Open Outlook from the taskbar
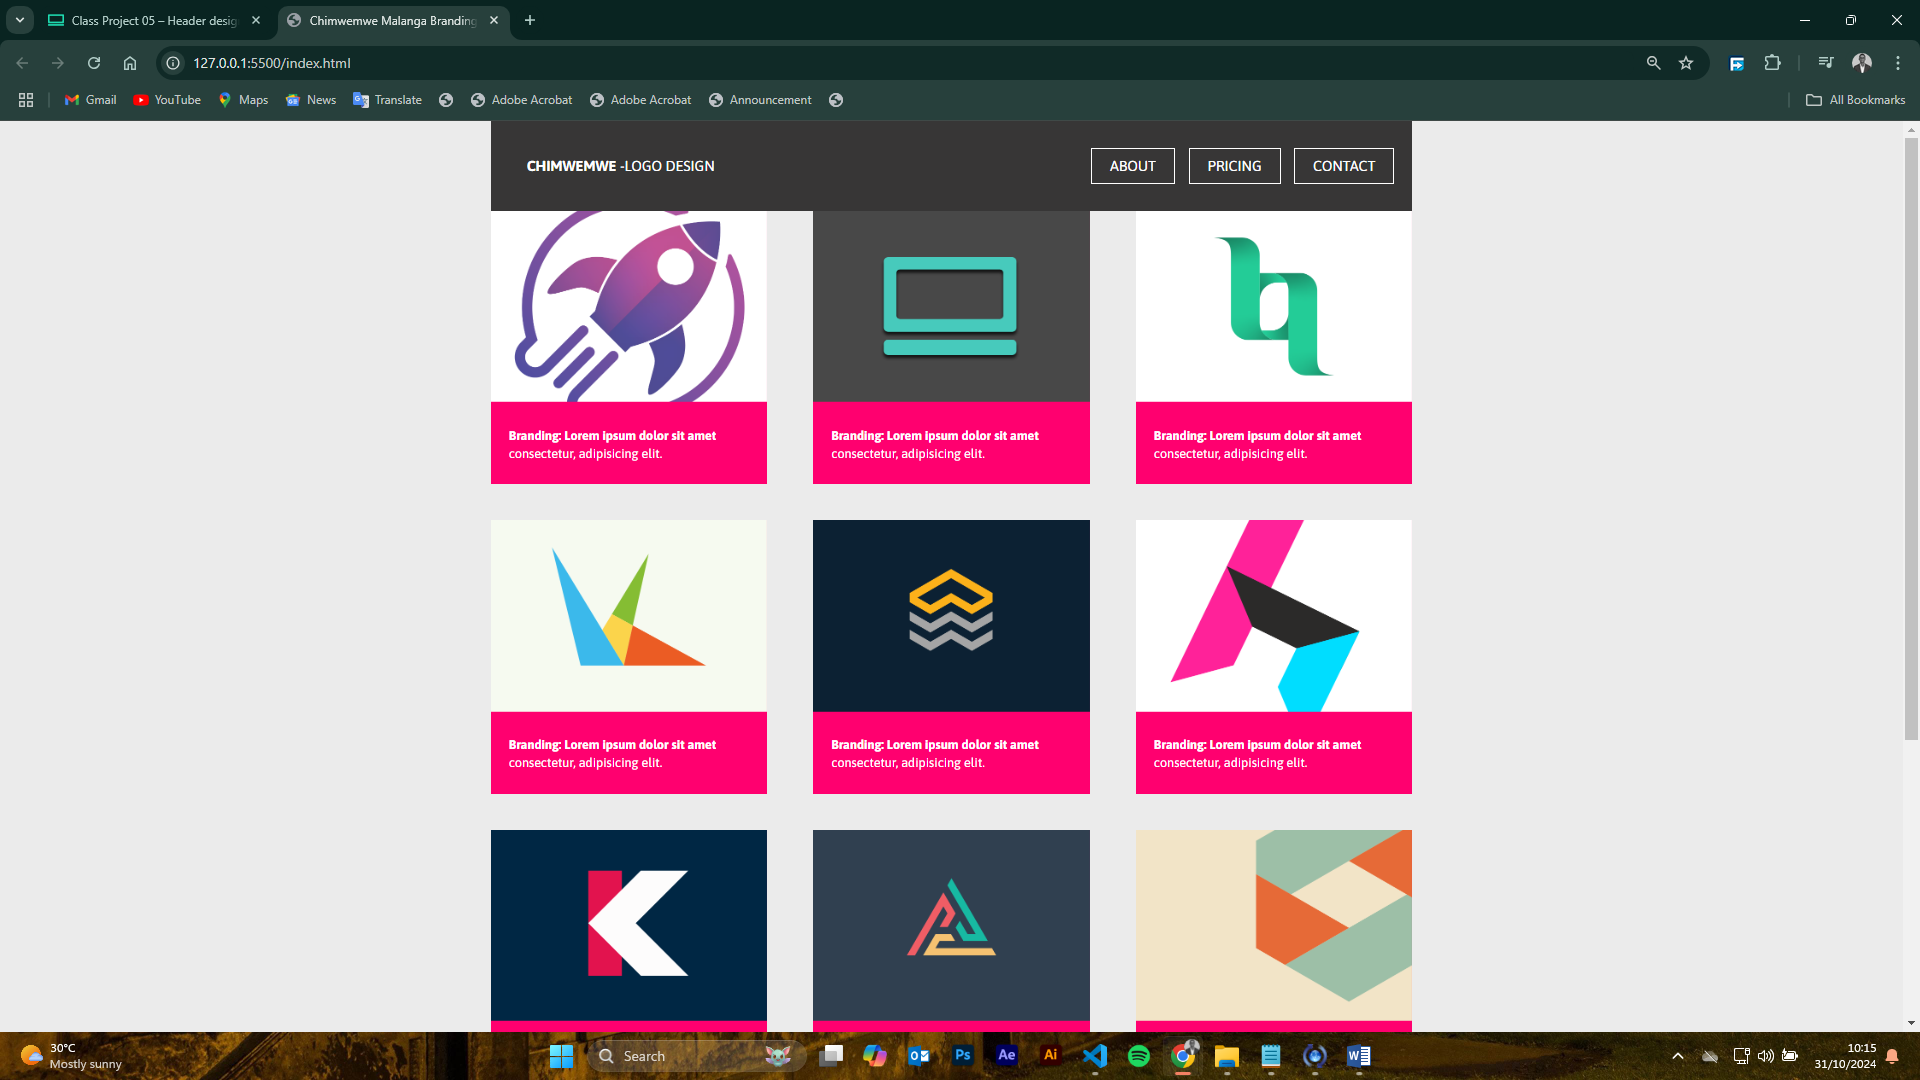Image resolution: width=1920 pixels, height=1080 pixels. pos(919,1056)
